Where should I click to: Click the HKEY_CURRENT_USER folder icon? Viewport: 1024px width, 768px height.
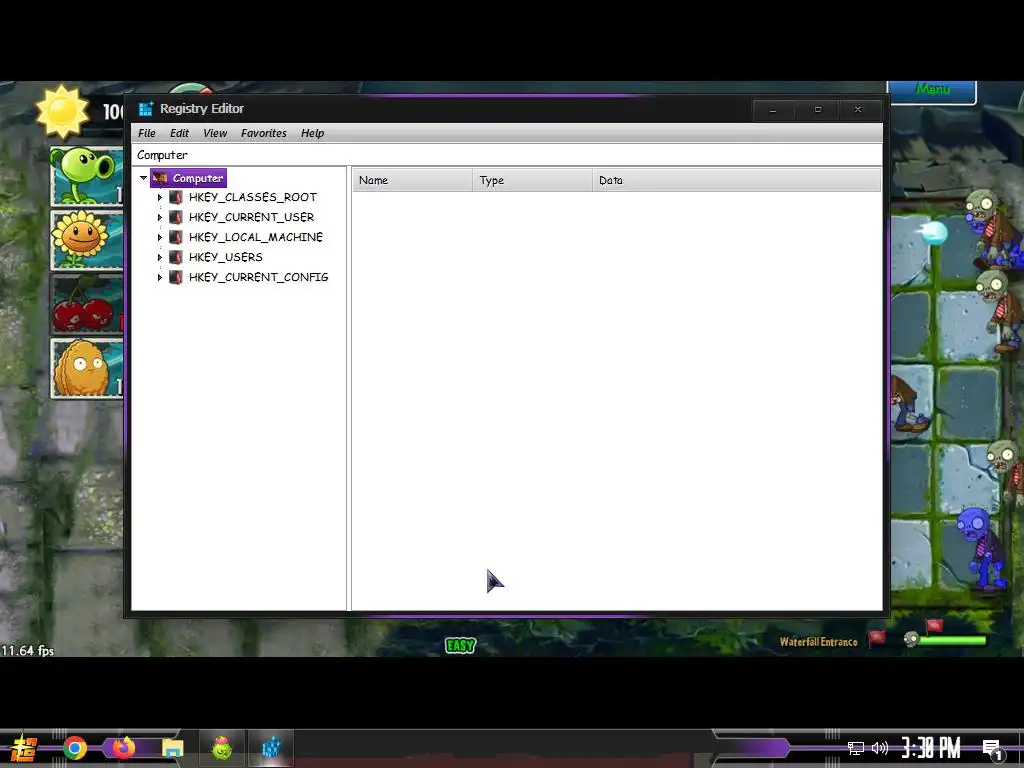[x=176, y=217]
